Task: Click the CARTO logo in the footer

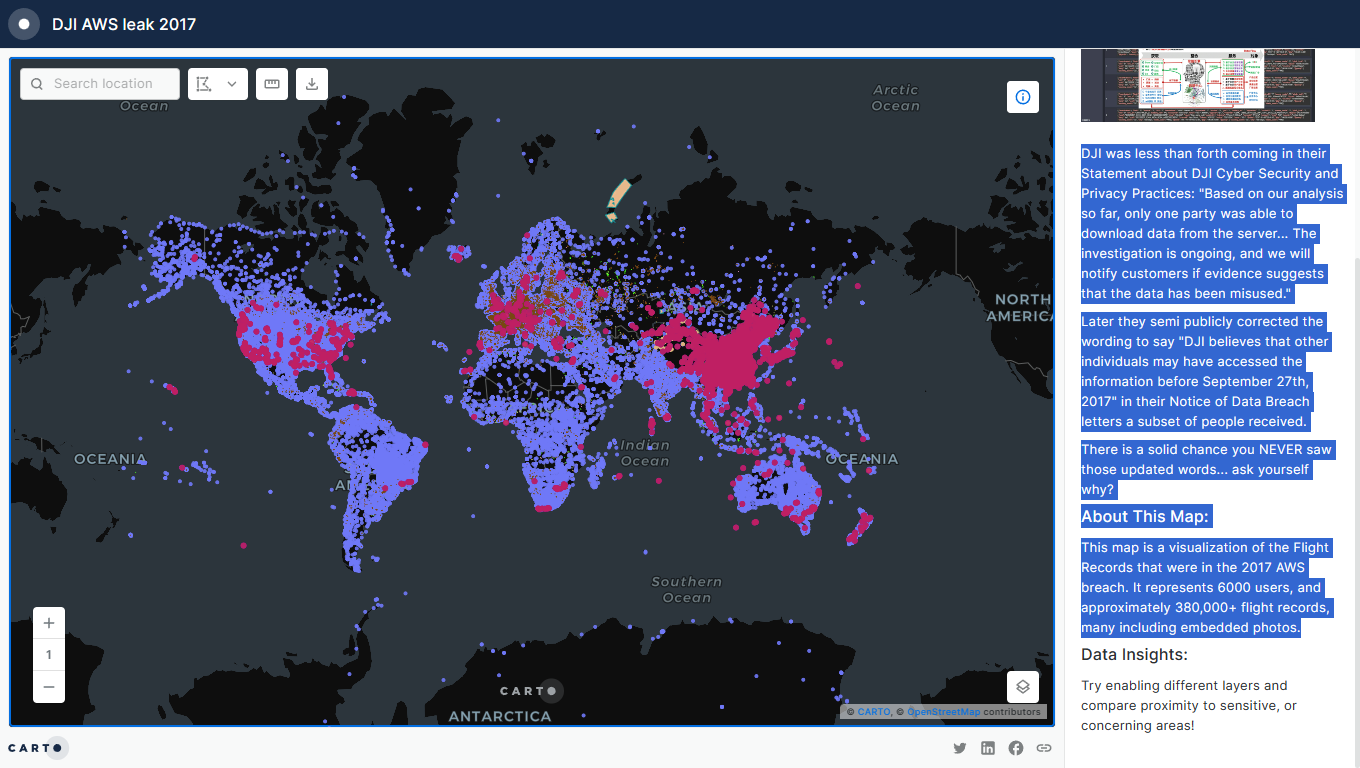Action: tap(37, 747)
